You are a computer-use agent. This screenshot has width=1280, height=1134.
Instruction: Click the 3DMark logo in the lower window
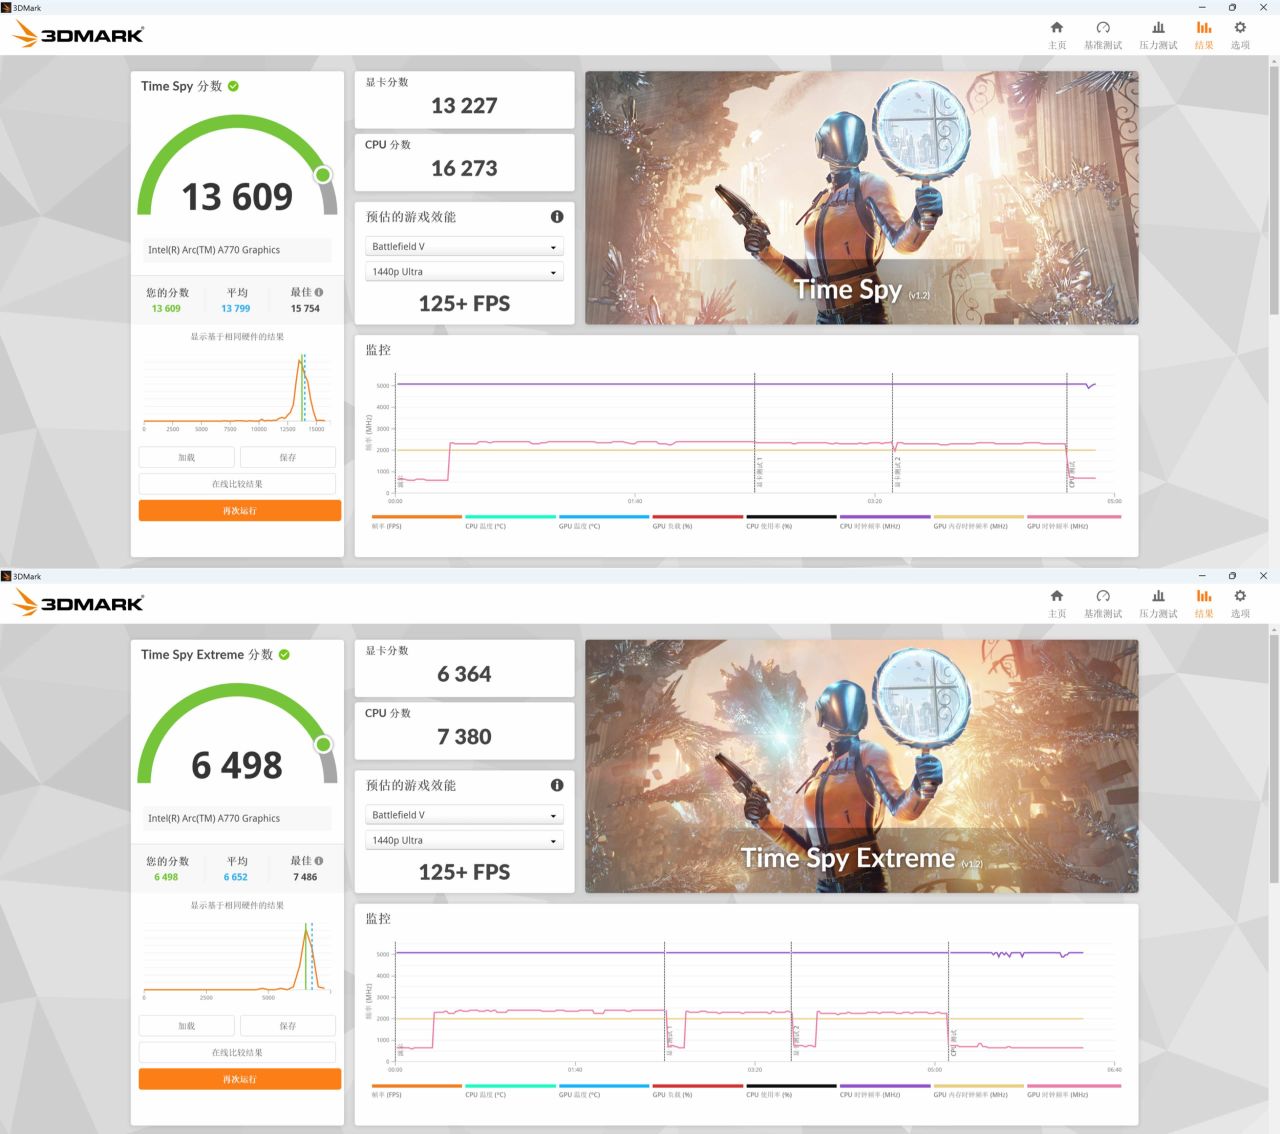click(x=79, y=603)
